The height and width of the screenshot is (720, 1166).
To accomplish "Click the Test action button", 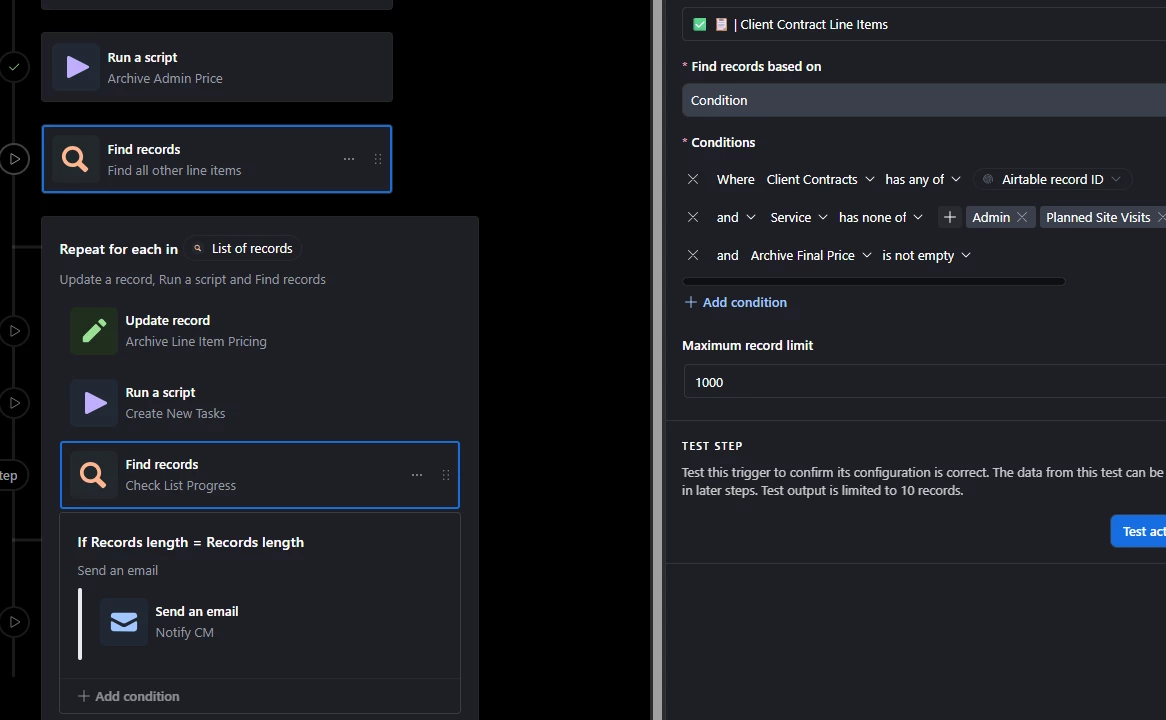I will [1138, 531].
